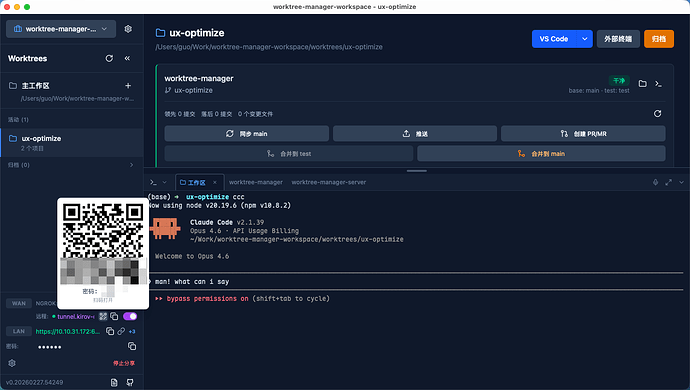Select the WAN tab

[x=18, y=303]
